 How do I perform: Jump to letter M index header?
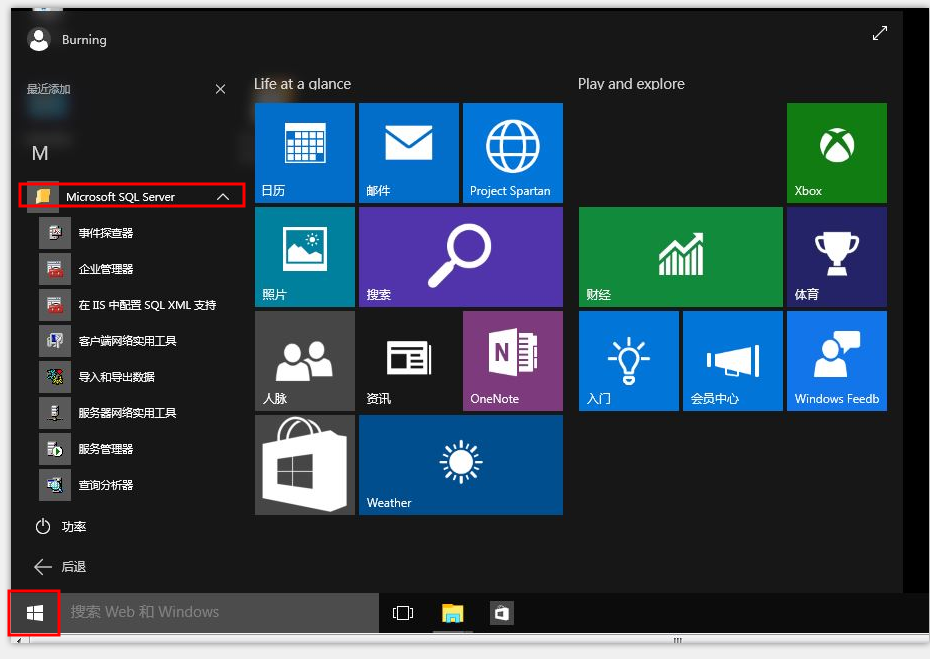click(x=40, y=154)
